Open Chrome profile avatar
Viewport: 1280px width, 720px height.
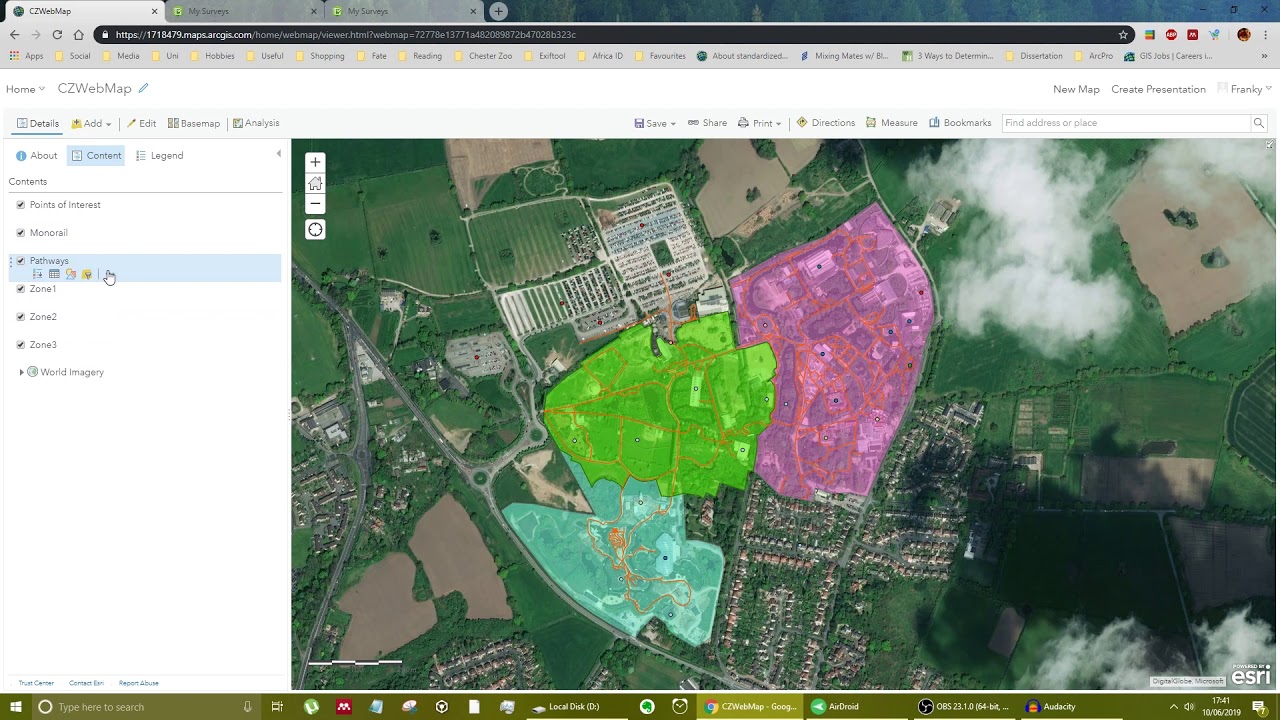coord(1244,34)
